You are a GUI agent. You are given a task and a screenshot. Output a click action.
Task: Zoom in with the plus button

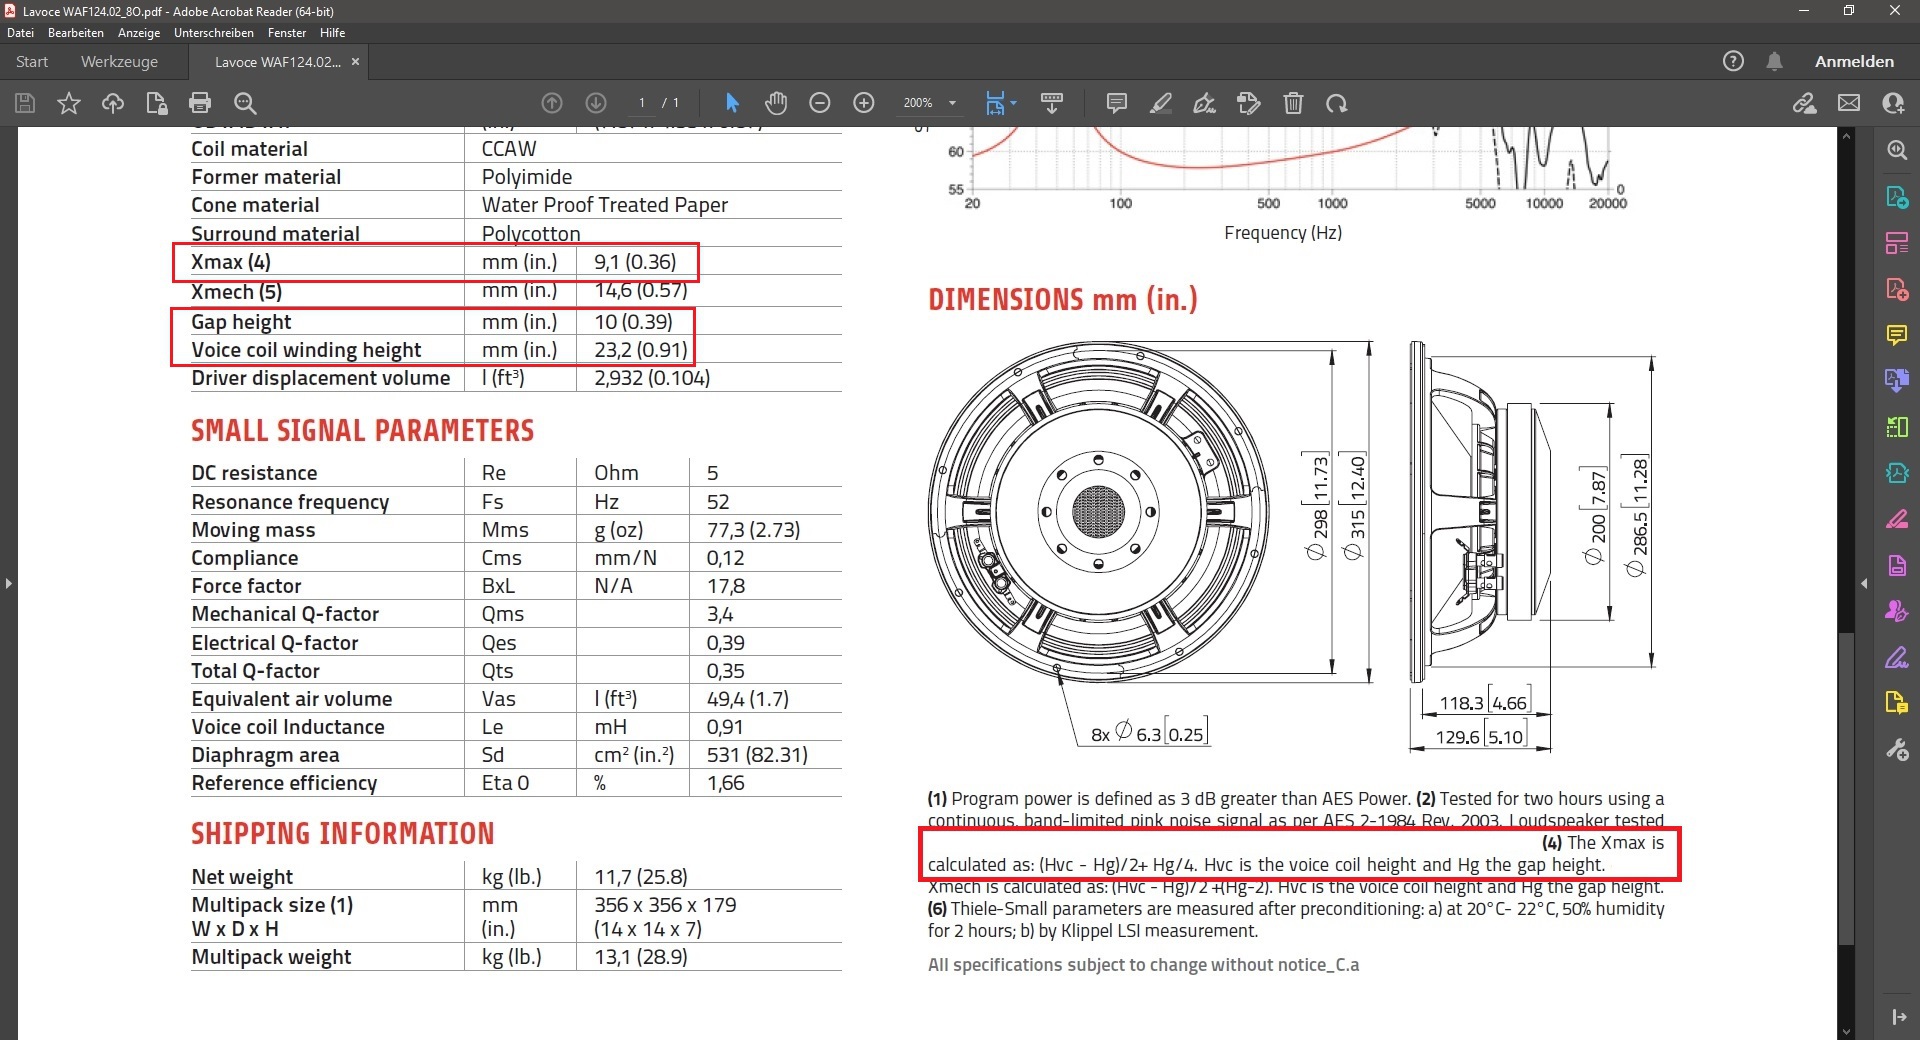click(864, 103)
